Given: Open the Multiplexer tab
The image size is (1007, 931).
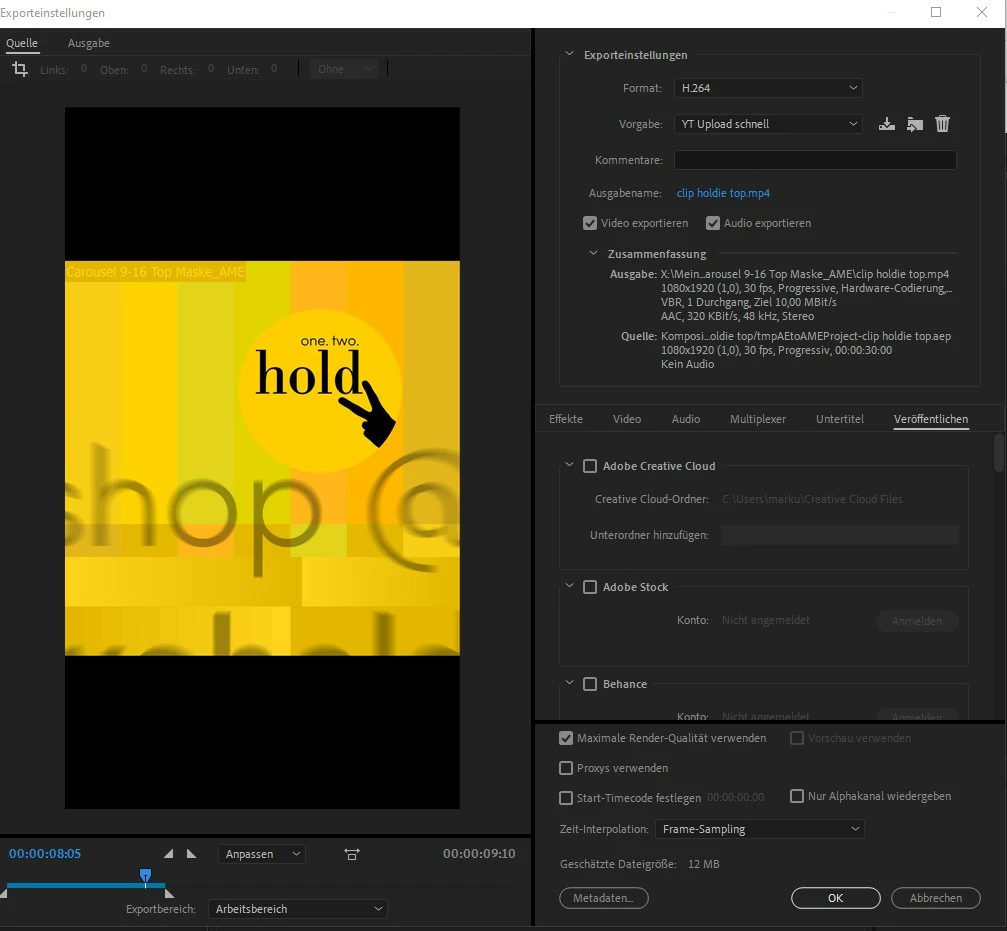Looking at the screenshot, I should click(x=758, y=419).
